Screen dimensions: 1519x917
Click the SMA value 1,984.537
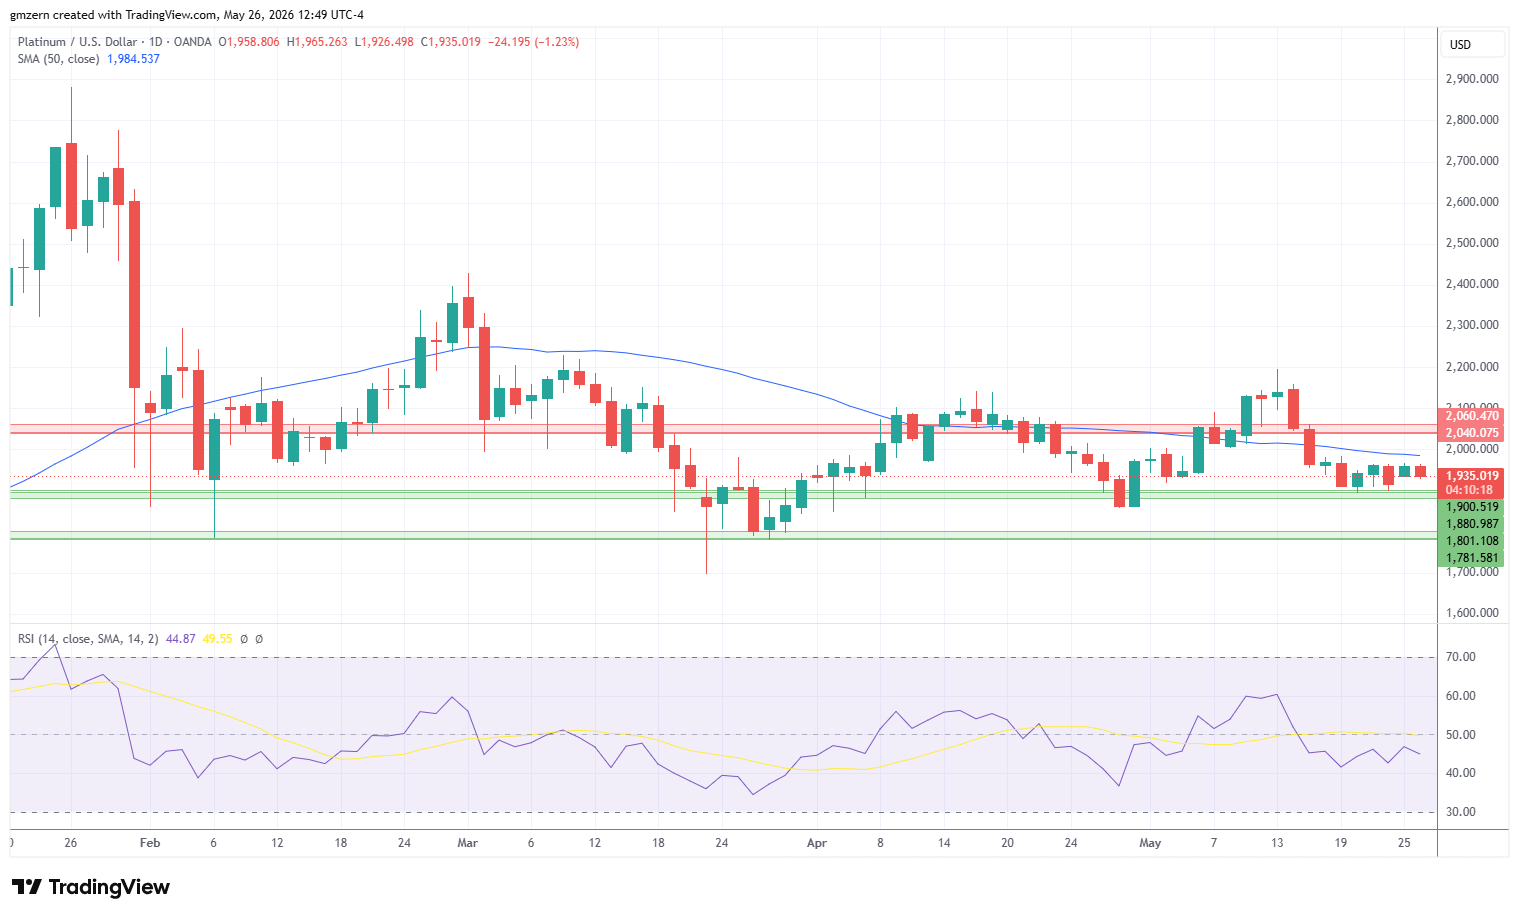(x=133, y=59)
